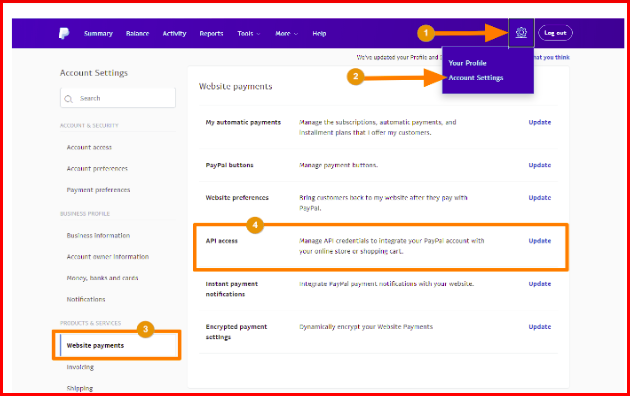Open Business information
Screen dimensions: 630x397
tap(98, 235)
